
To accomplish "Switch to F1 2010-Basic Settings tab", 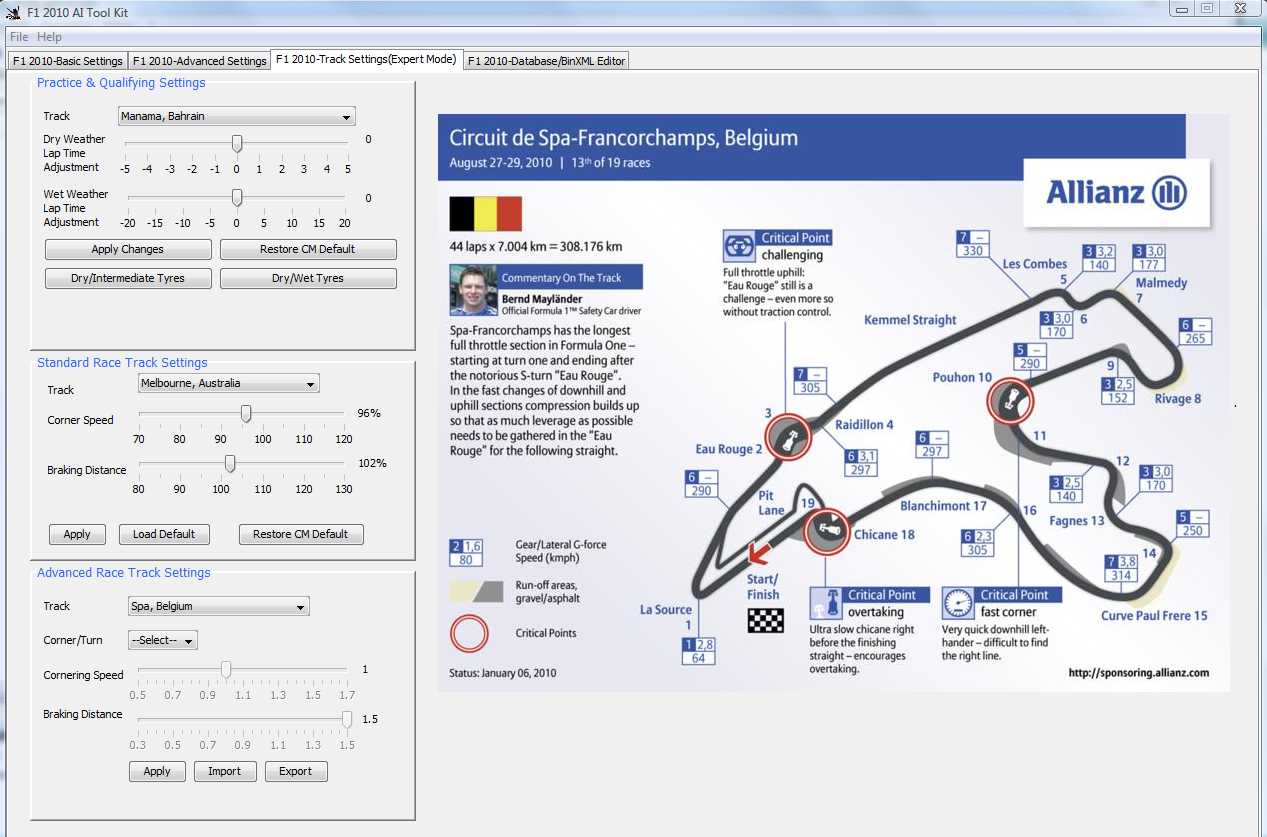I will point(68,61).
